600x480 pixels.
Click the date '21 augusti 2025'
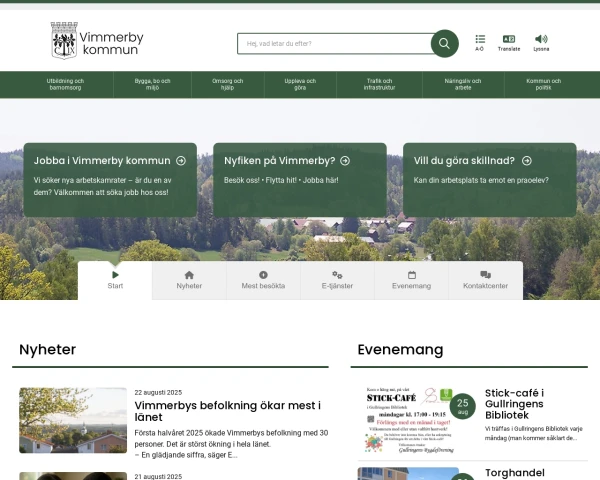(158, 477)
